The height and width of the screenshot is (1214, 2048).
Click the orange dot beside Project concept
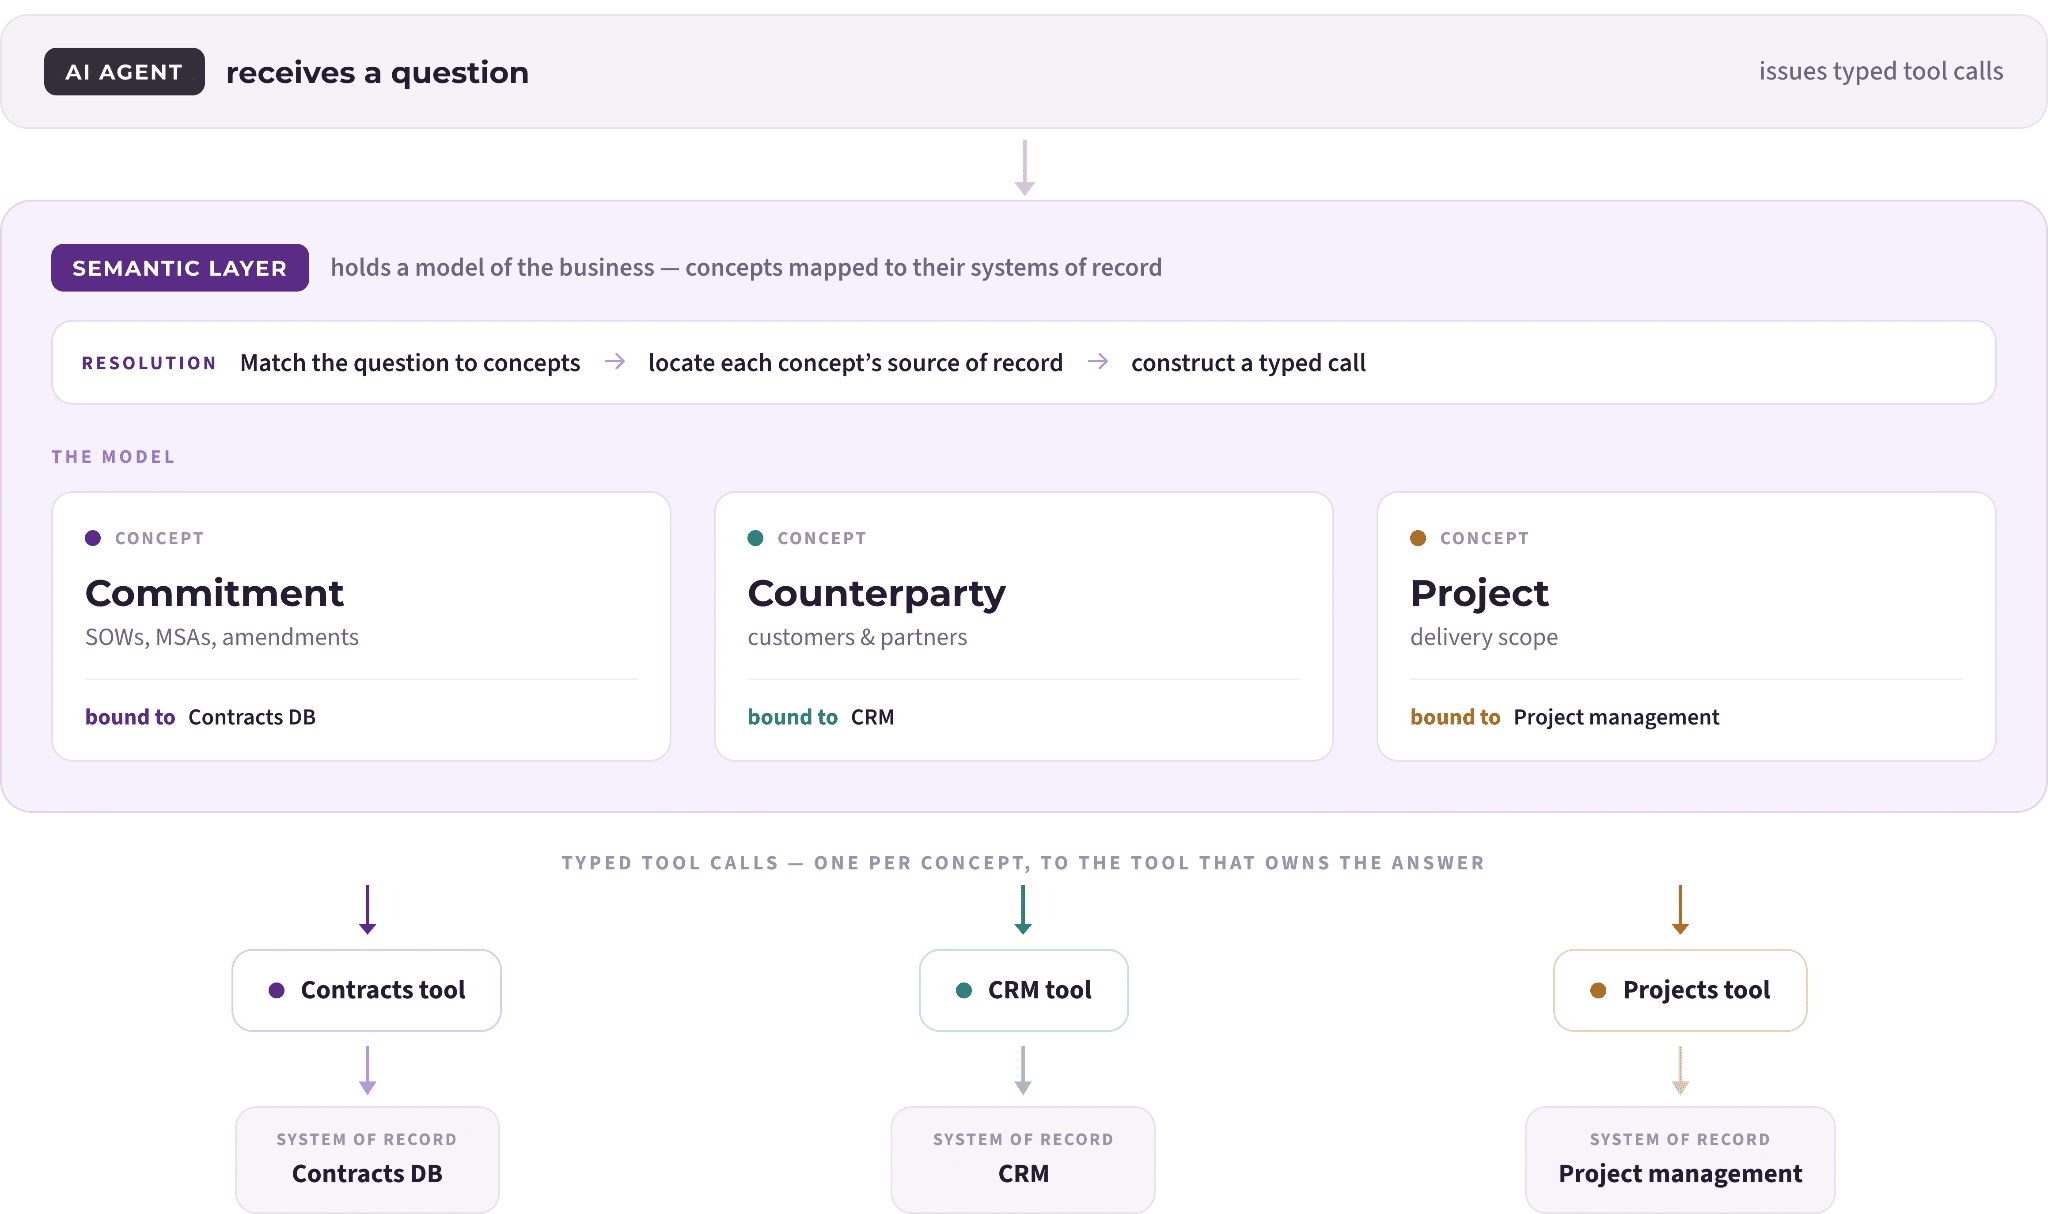click(1418, 538)
